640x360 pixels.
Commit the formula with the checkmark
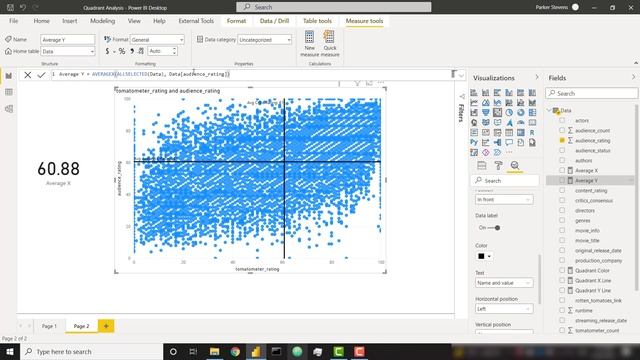pos(41,75)
